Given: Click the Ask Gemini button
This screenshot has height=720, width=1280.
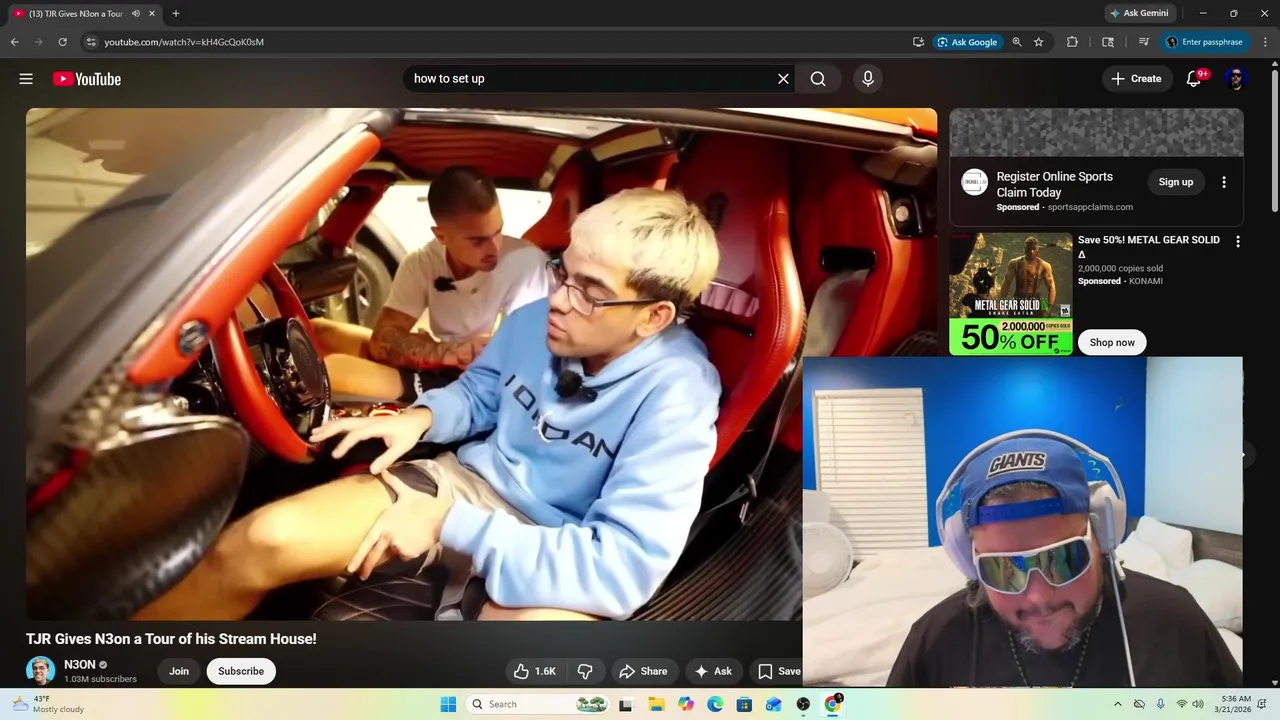Looking at the screenshot, I should point(1138,13).
